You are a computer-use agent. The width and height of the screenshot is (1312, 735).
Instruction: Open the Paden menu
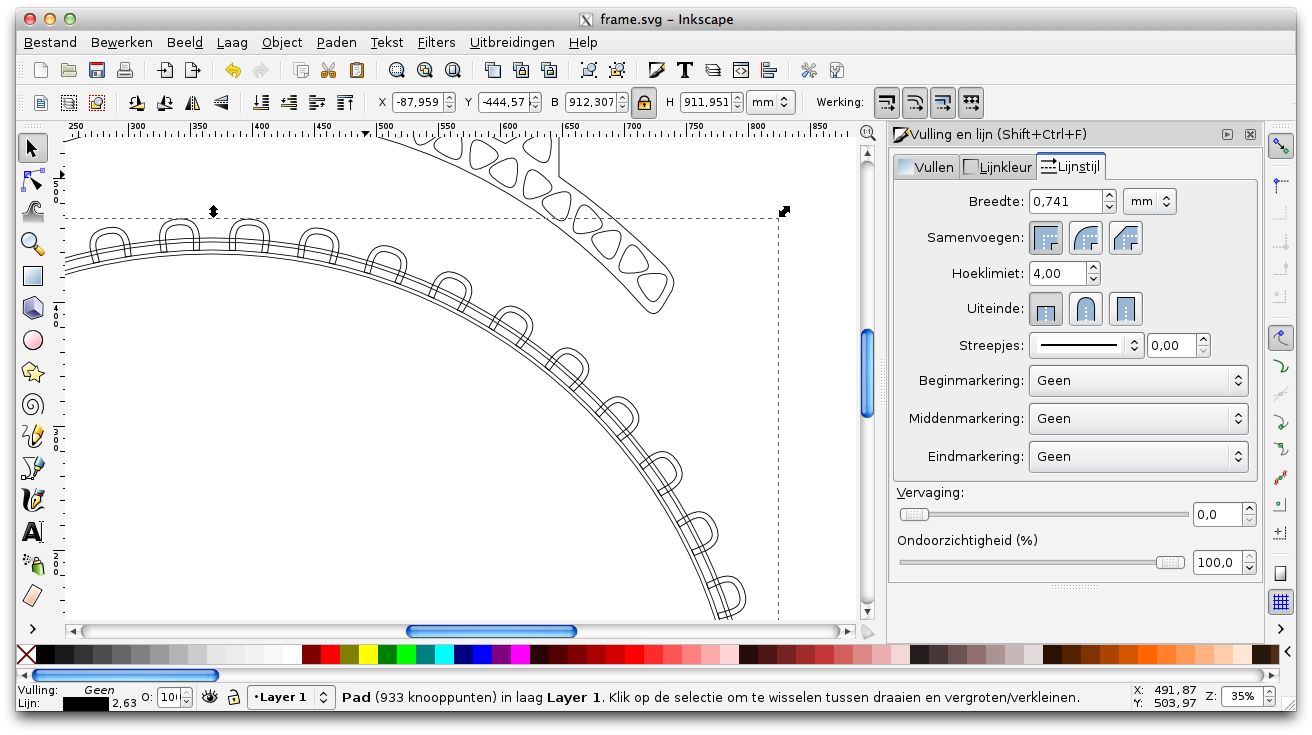(x=336, y=42)
